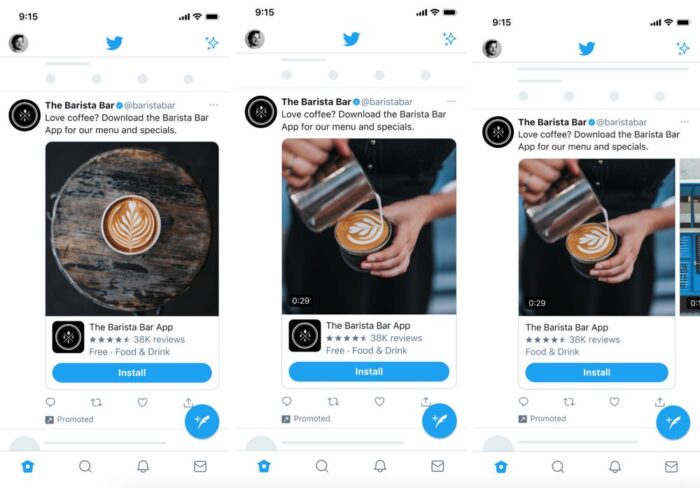The width and height of the screenshot is (700, 488).
Task: Go to the Search tab on the left phone
Action: pos(85,467)
